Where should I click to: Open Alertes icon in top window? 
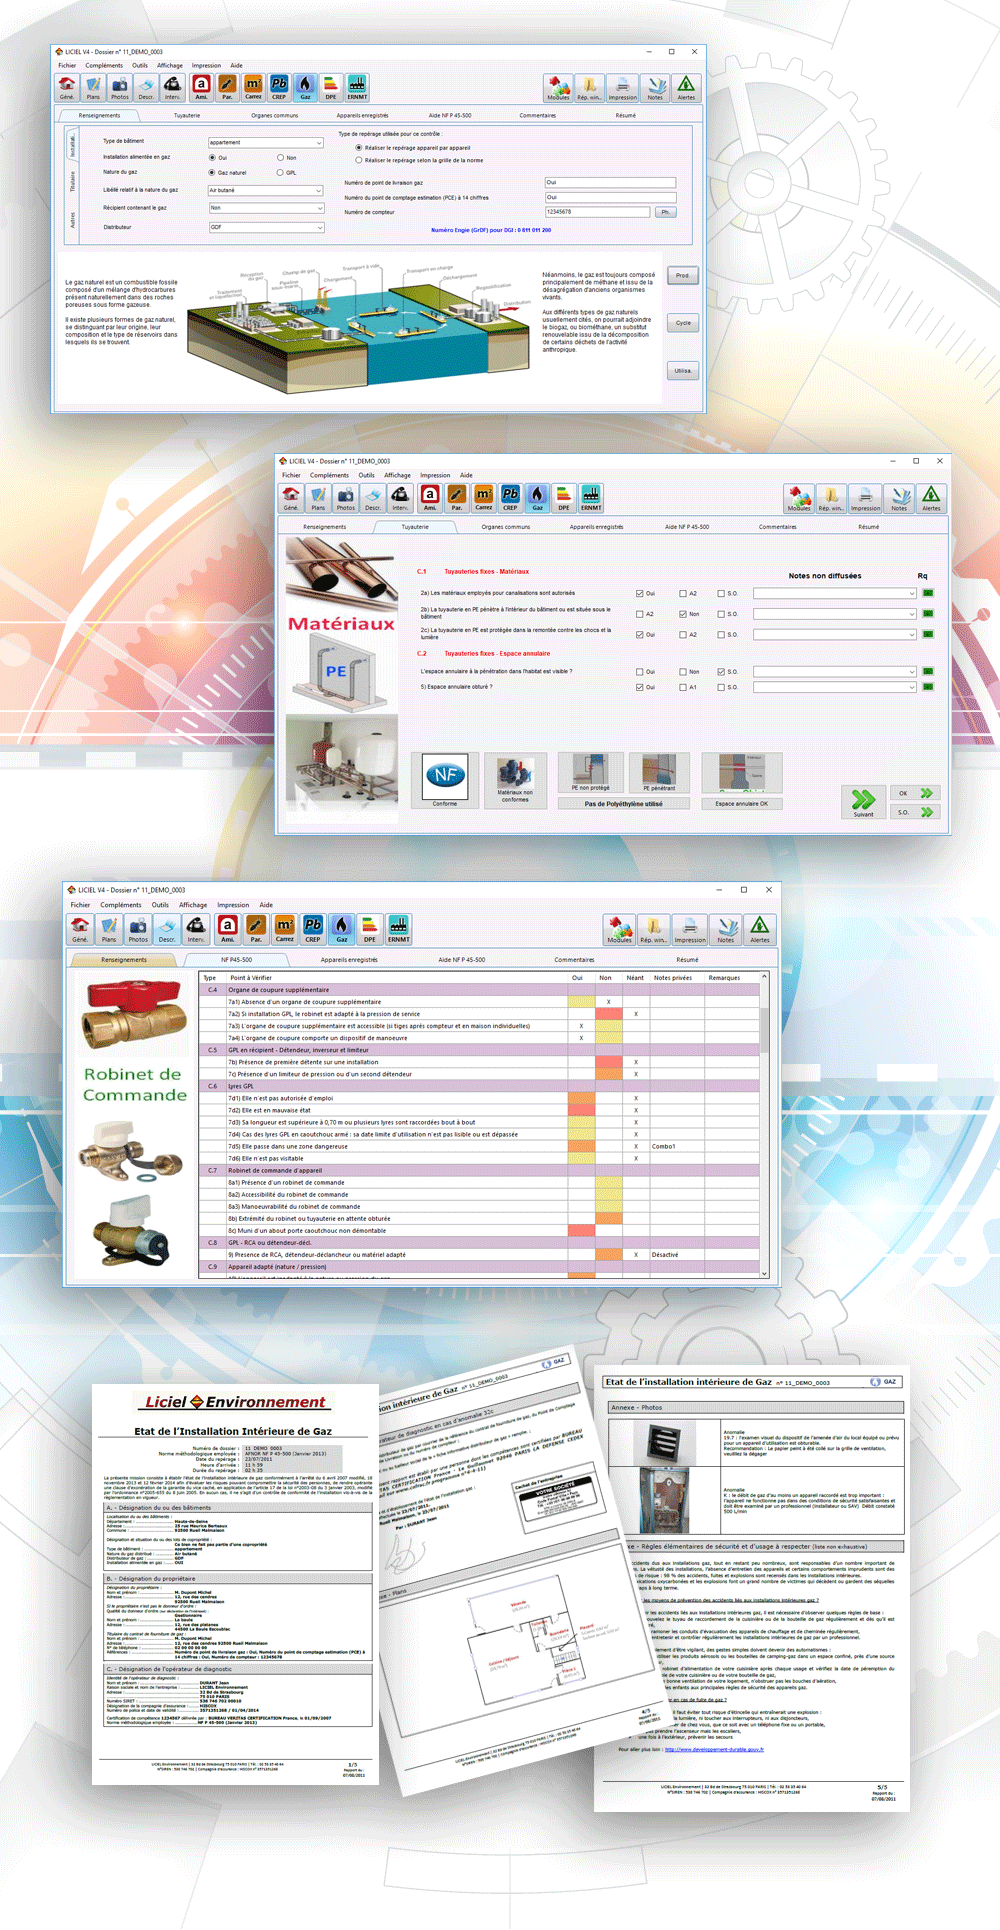686,88
